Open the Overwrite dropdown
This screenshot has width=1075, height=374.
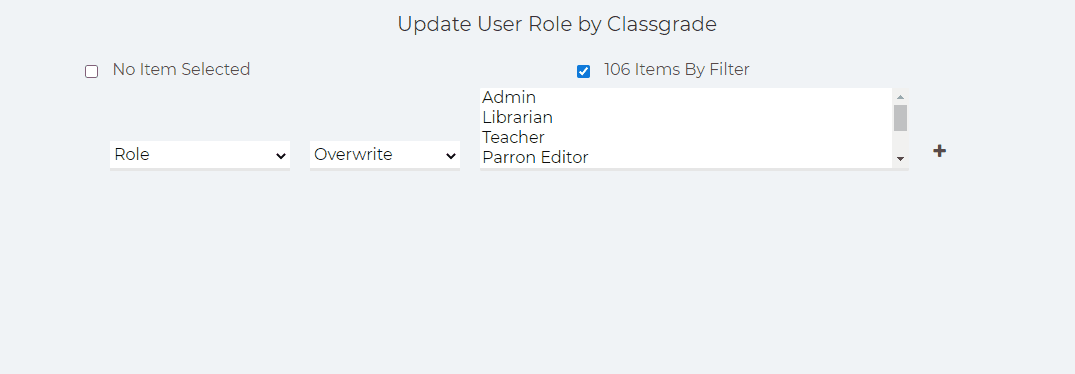coord(385,155)
